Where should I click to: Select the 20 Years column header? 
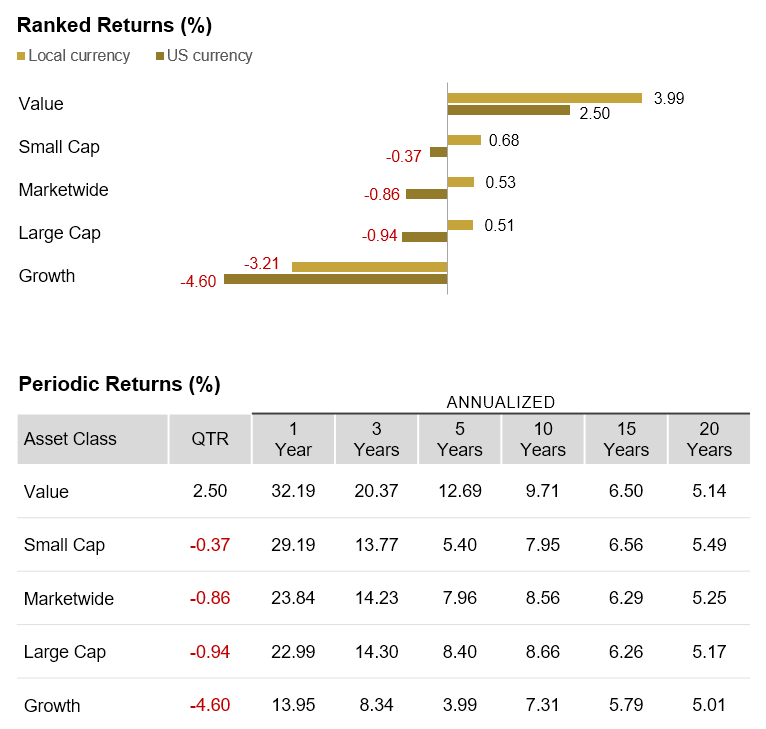709,439
